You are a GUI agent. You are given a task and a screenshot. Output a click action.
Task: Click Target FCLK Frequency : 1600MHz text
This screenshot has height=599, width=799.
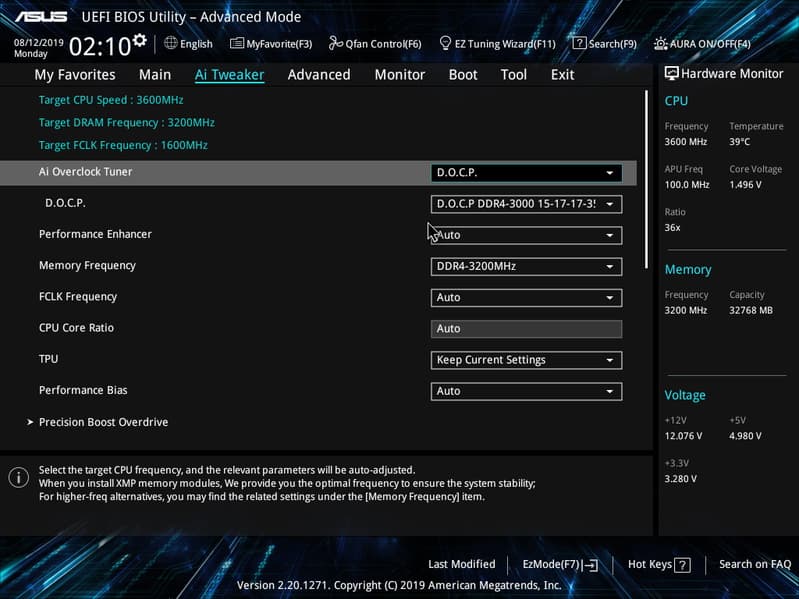pyautogui.click(x=123, y=145)
